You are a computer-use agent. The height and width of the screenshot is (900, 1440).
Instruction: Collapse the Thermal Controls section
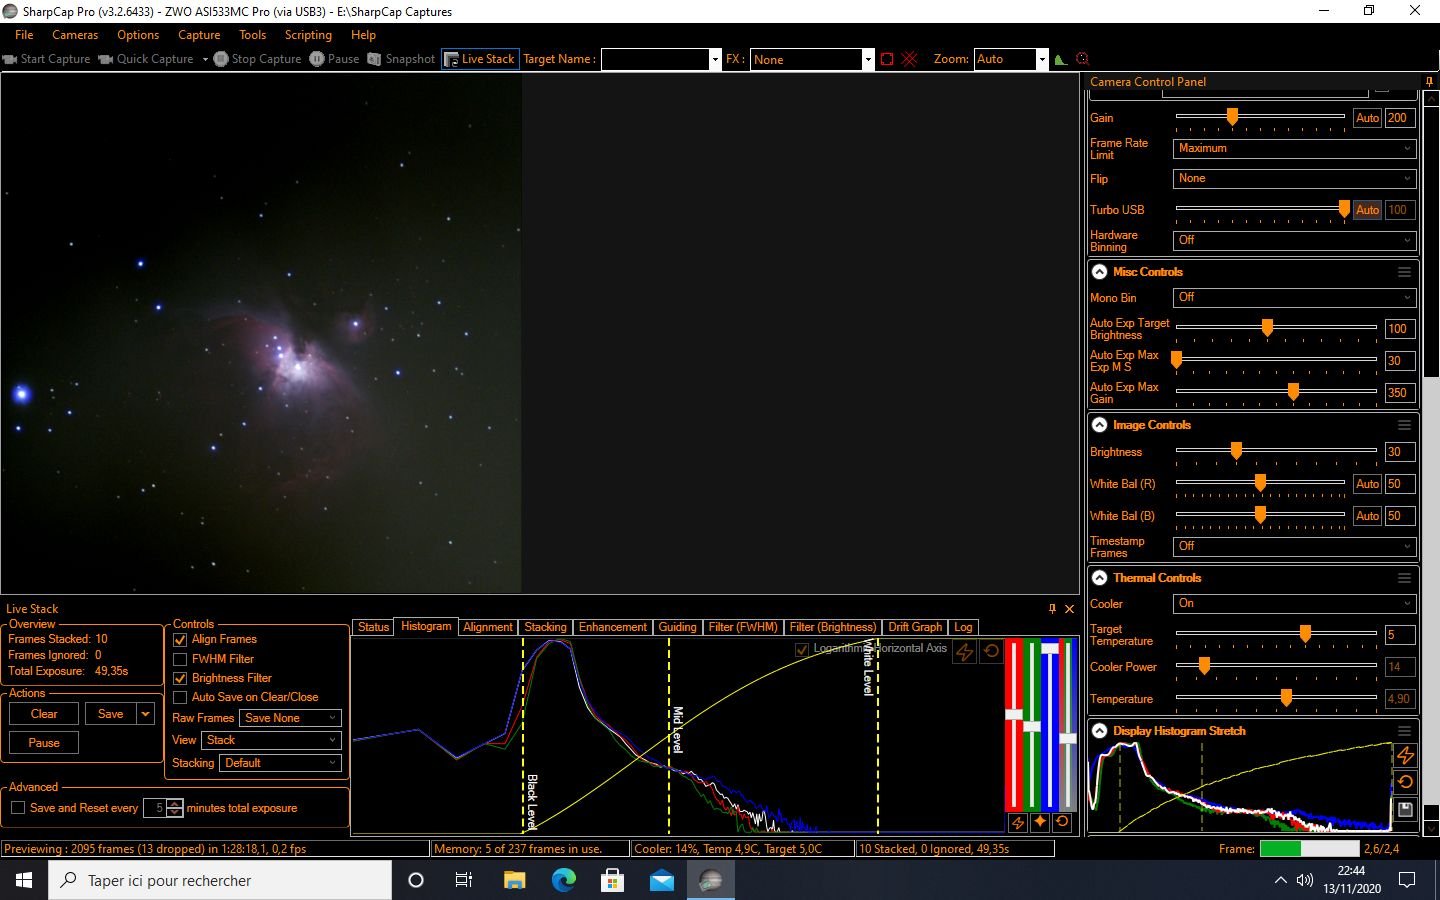[x=1099, y=578]
